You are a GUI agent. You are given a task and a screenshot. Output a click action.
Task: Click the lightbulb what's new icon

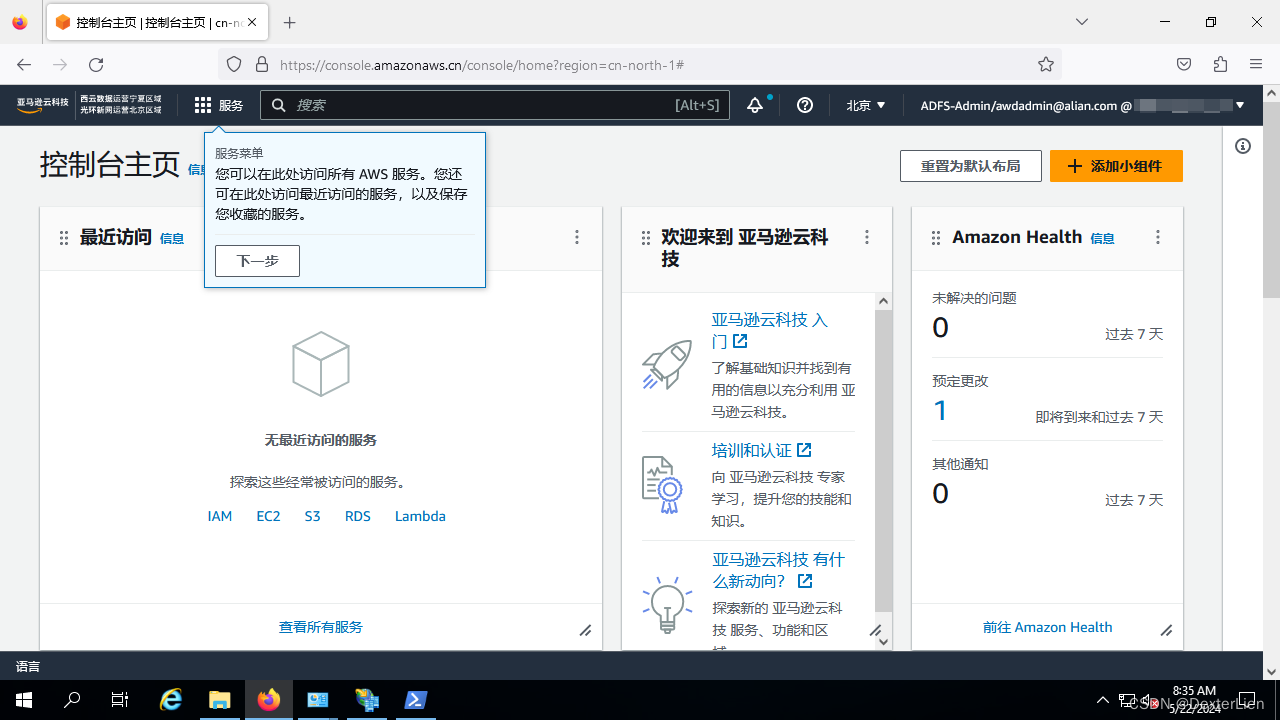click(x=666, y=604)
